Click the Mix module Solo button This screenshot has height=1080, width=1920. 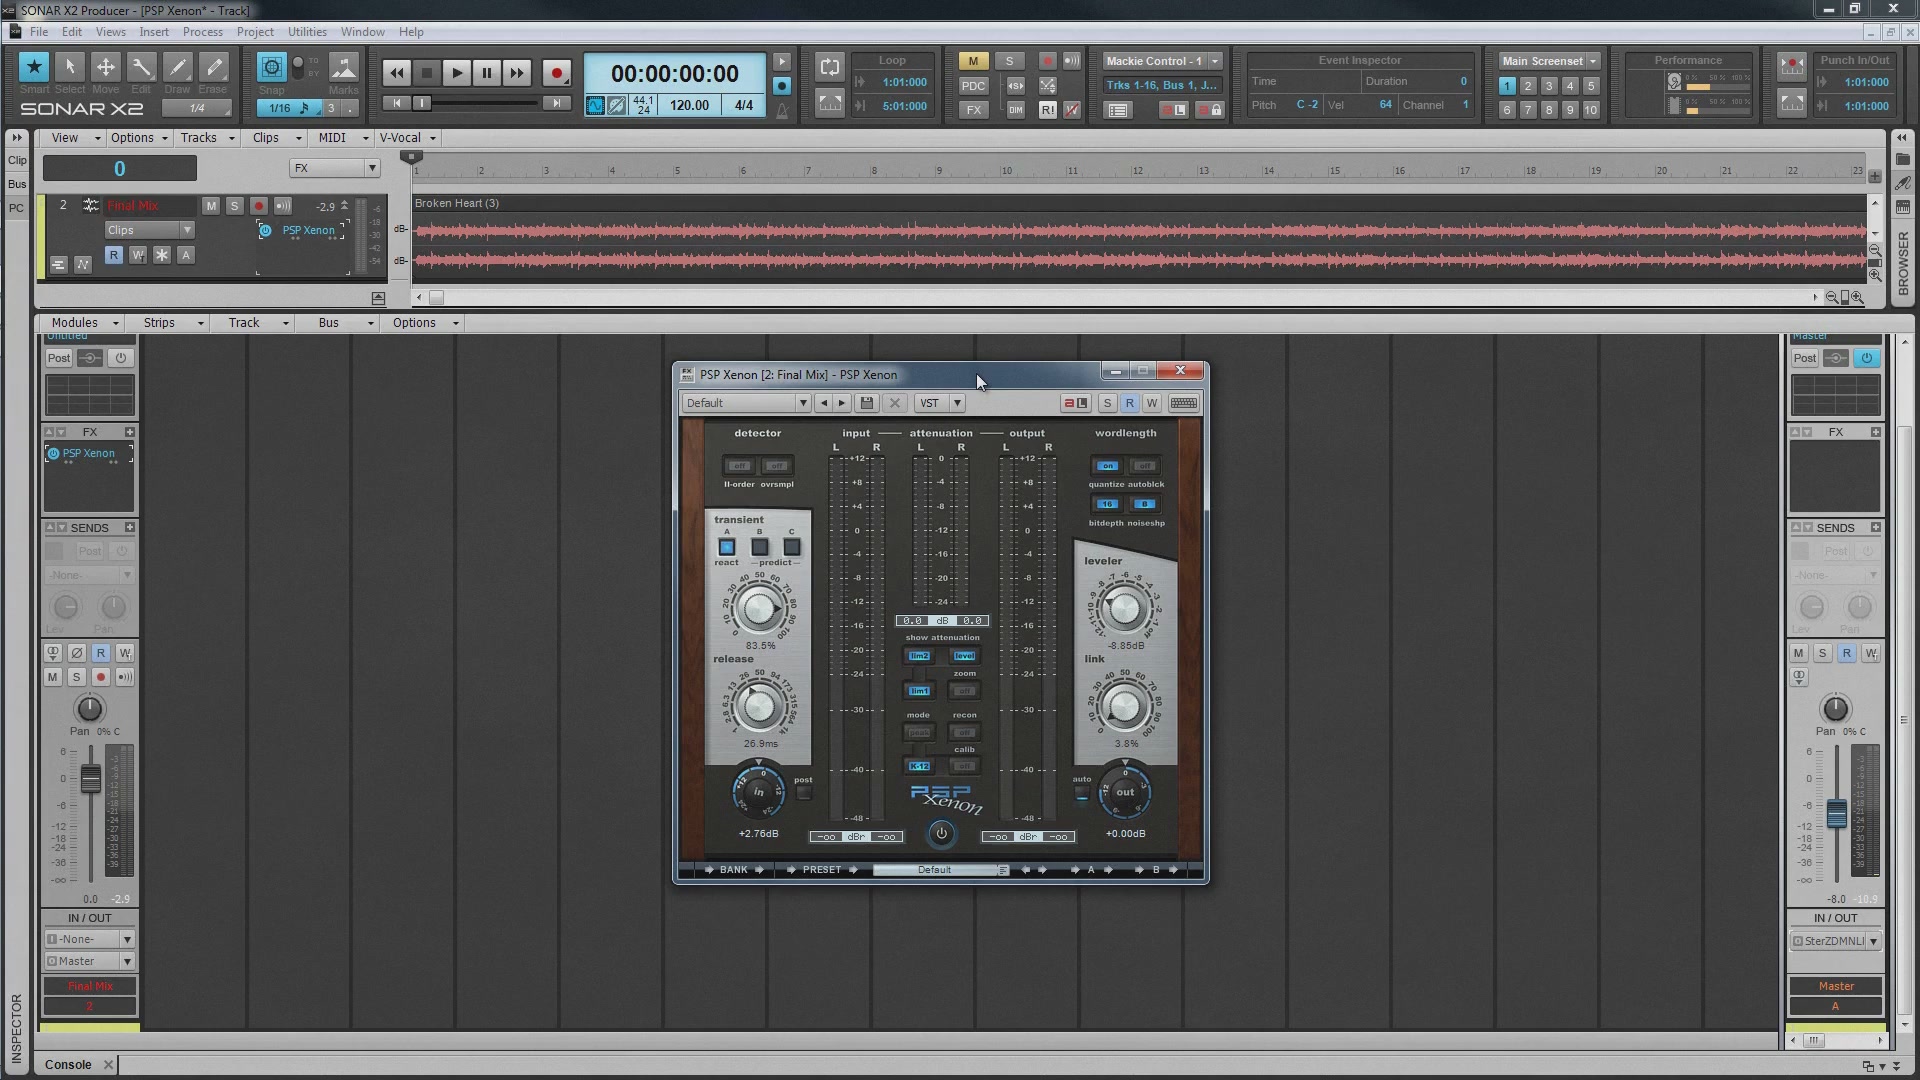point(1009,61)
